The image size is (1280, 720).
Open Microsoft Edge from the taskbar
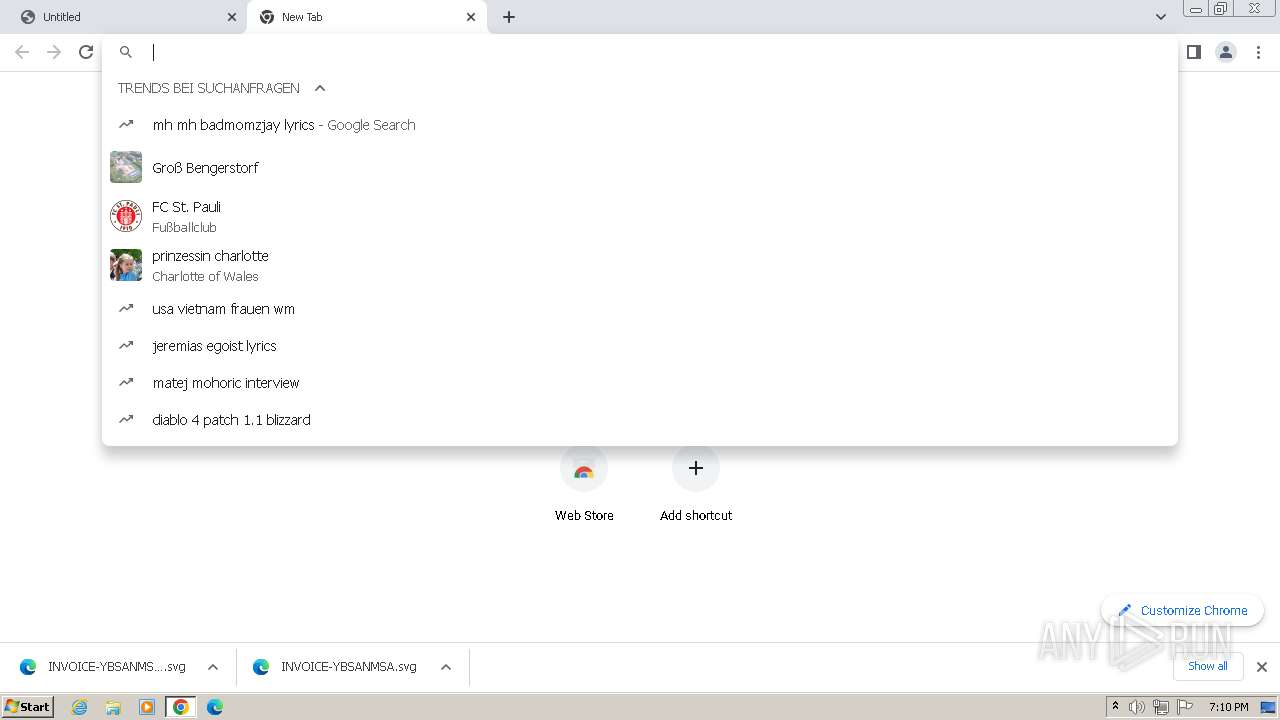[x=215, y=707]
